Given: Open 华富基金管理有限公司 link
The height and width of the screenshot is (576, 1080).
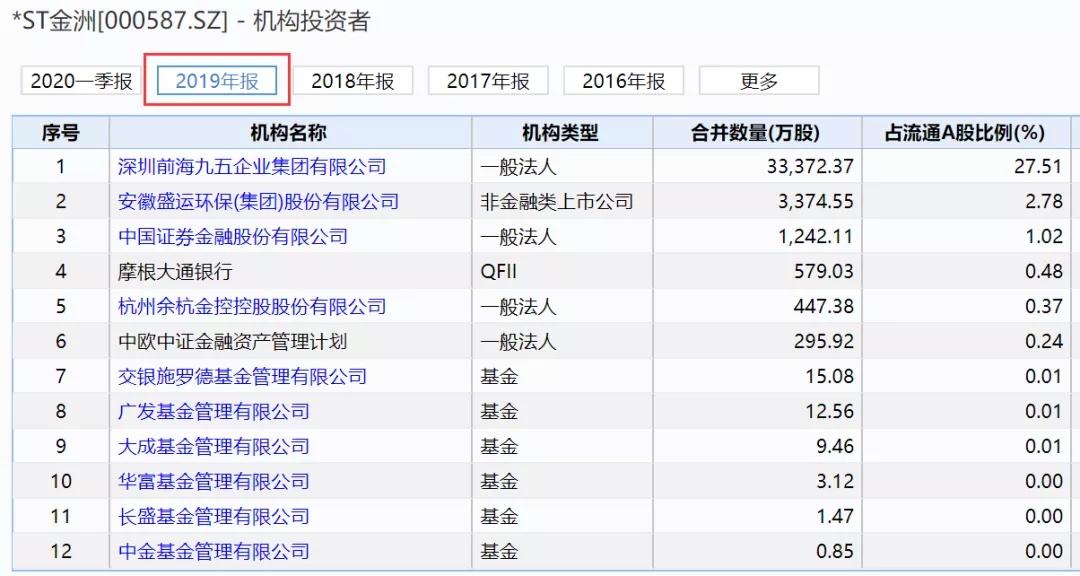Looking at the screenshot, I should coord(214,481).
